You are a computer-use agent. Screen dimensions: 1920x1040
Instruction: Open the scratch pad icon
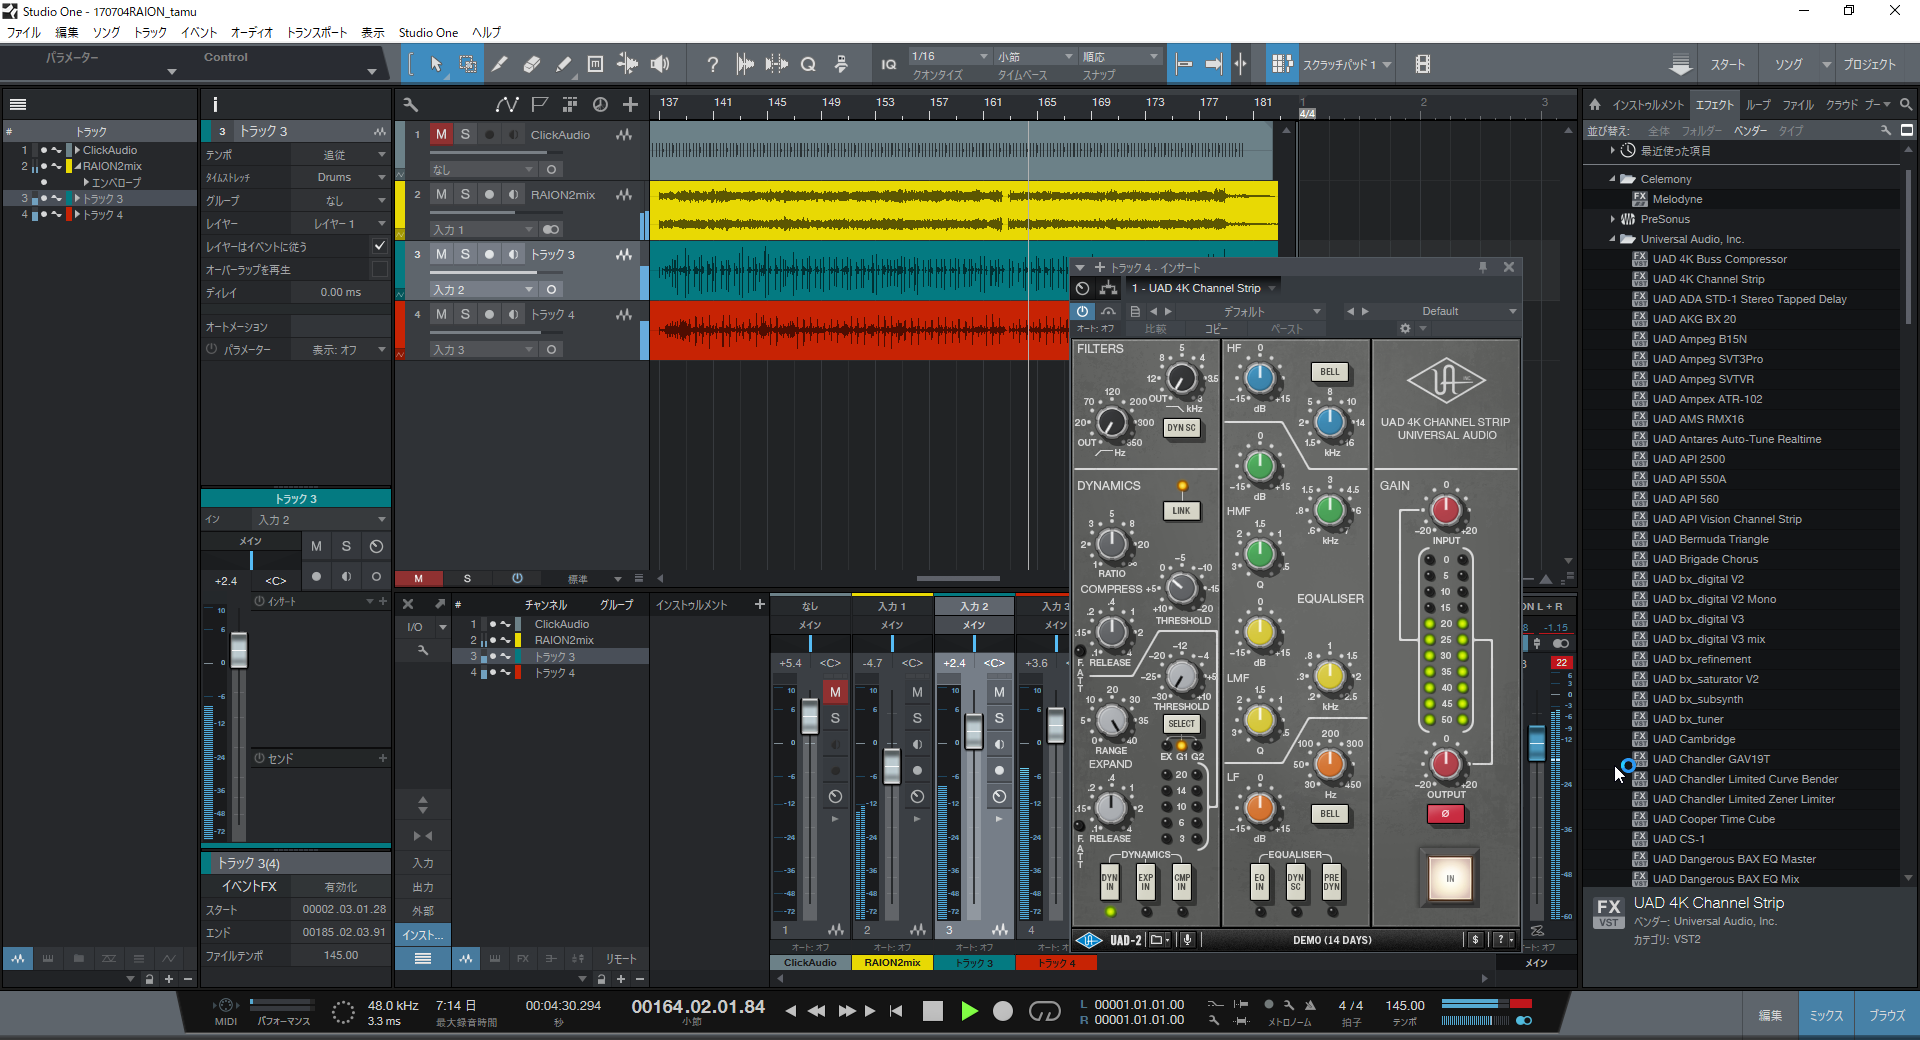point(1282,64)
